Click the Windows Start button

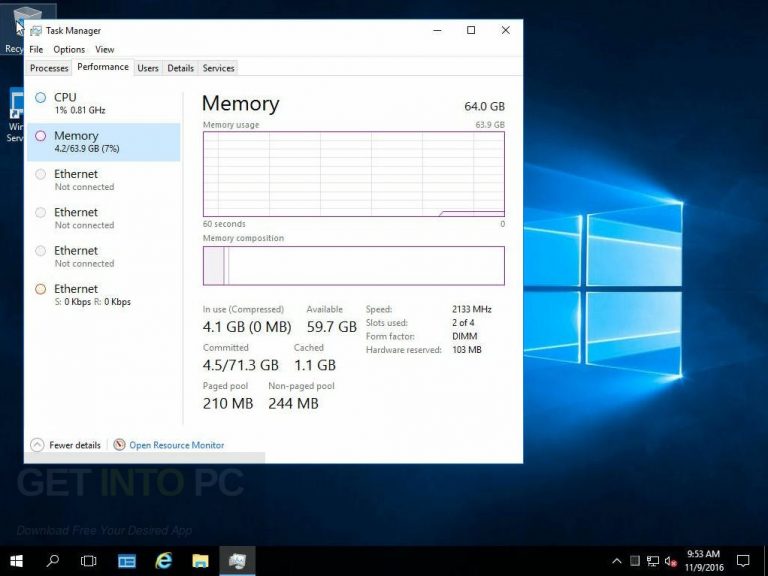16,561
